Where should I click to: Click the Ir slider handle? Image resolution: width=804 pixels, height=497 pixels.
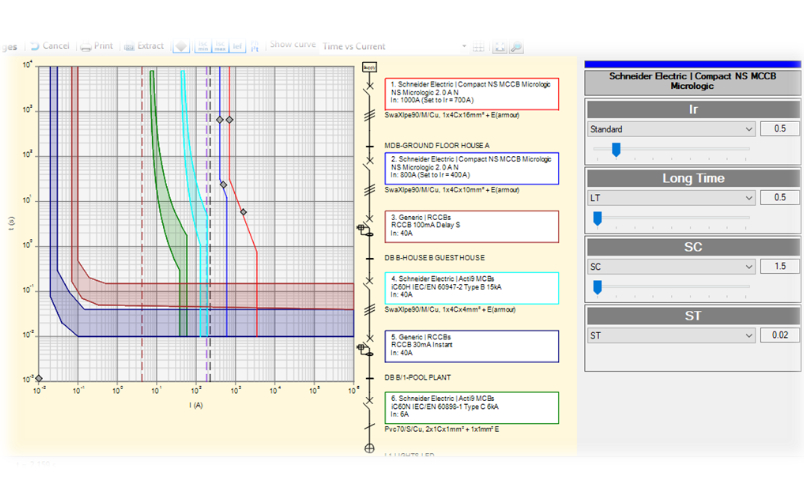(x=616, y=149)
